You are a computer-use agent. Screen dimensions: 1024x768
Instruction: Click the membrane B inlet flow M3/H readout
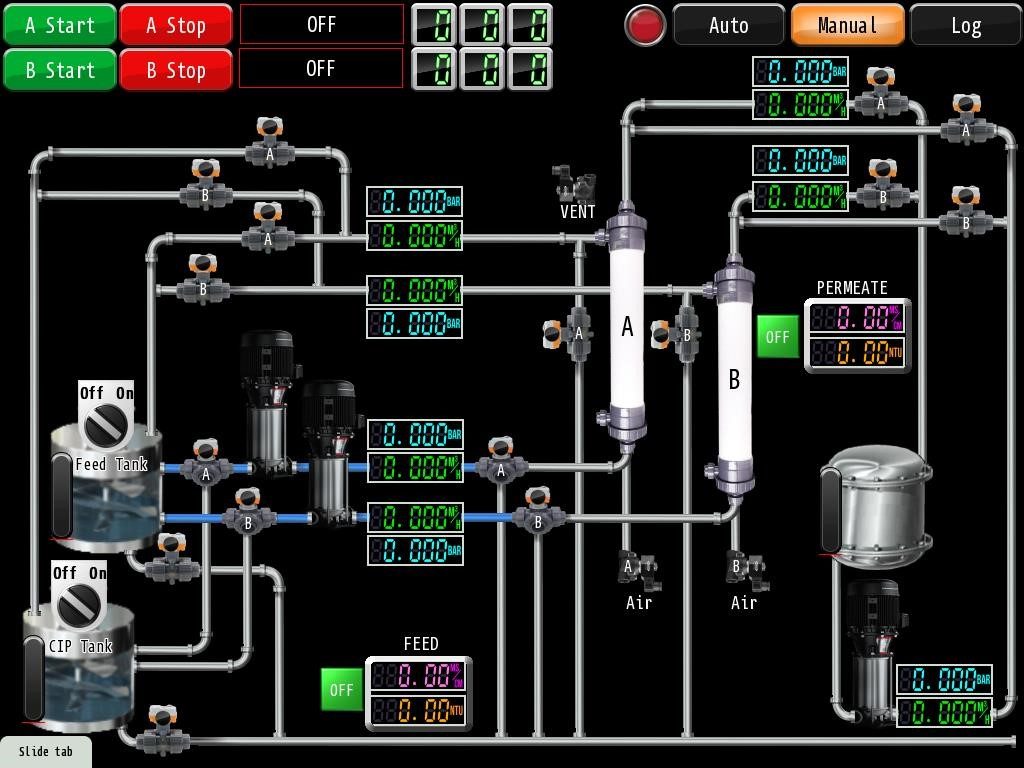(x=415, y=290)
